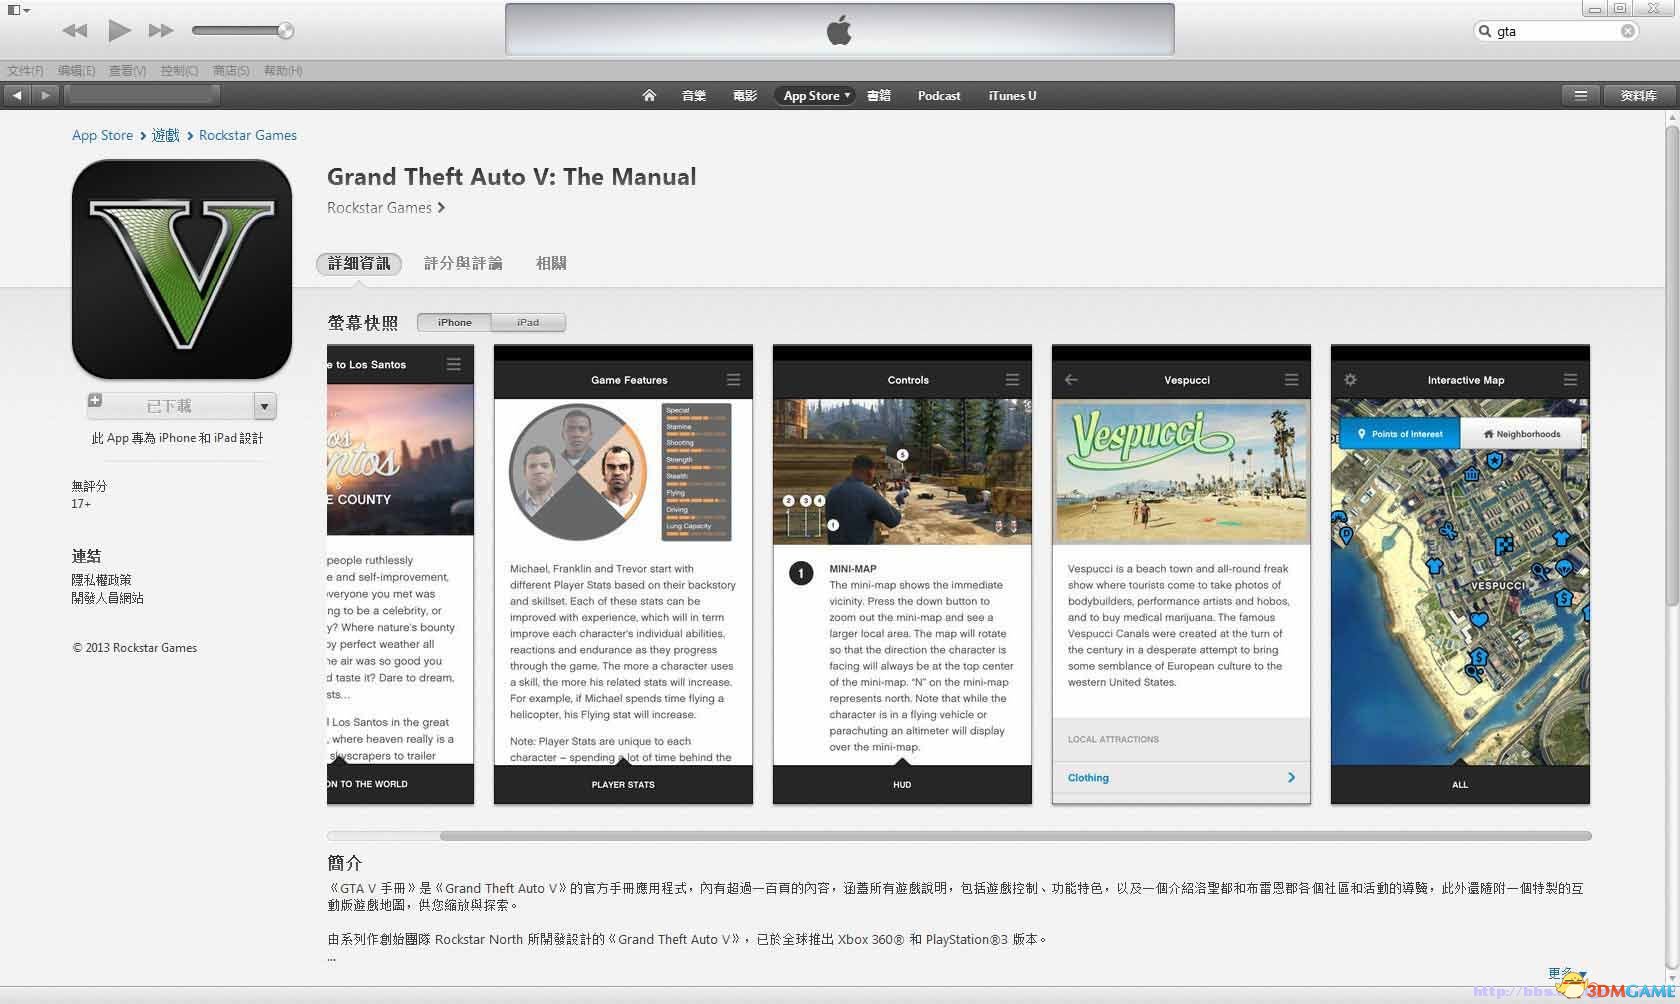Click the © 2013 Rockstar Games text
Viewport: 1680px width, 1004px height.
134,648
